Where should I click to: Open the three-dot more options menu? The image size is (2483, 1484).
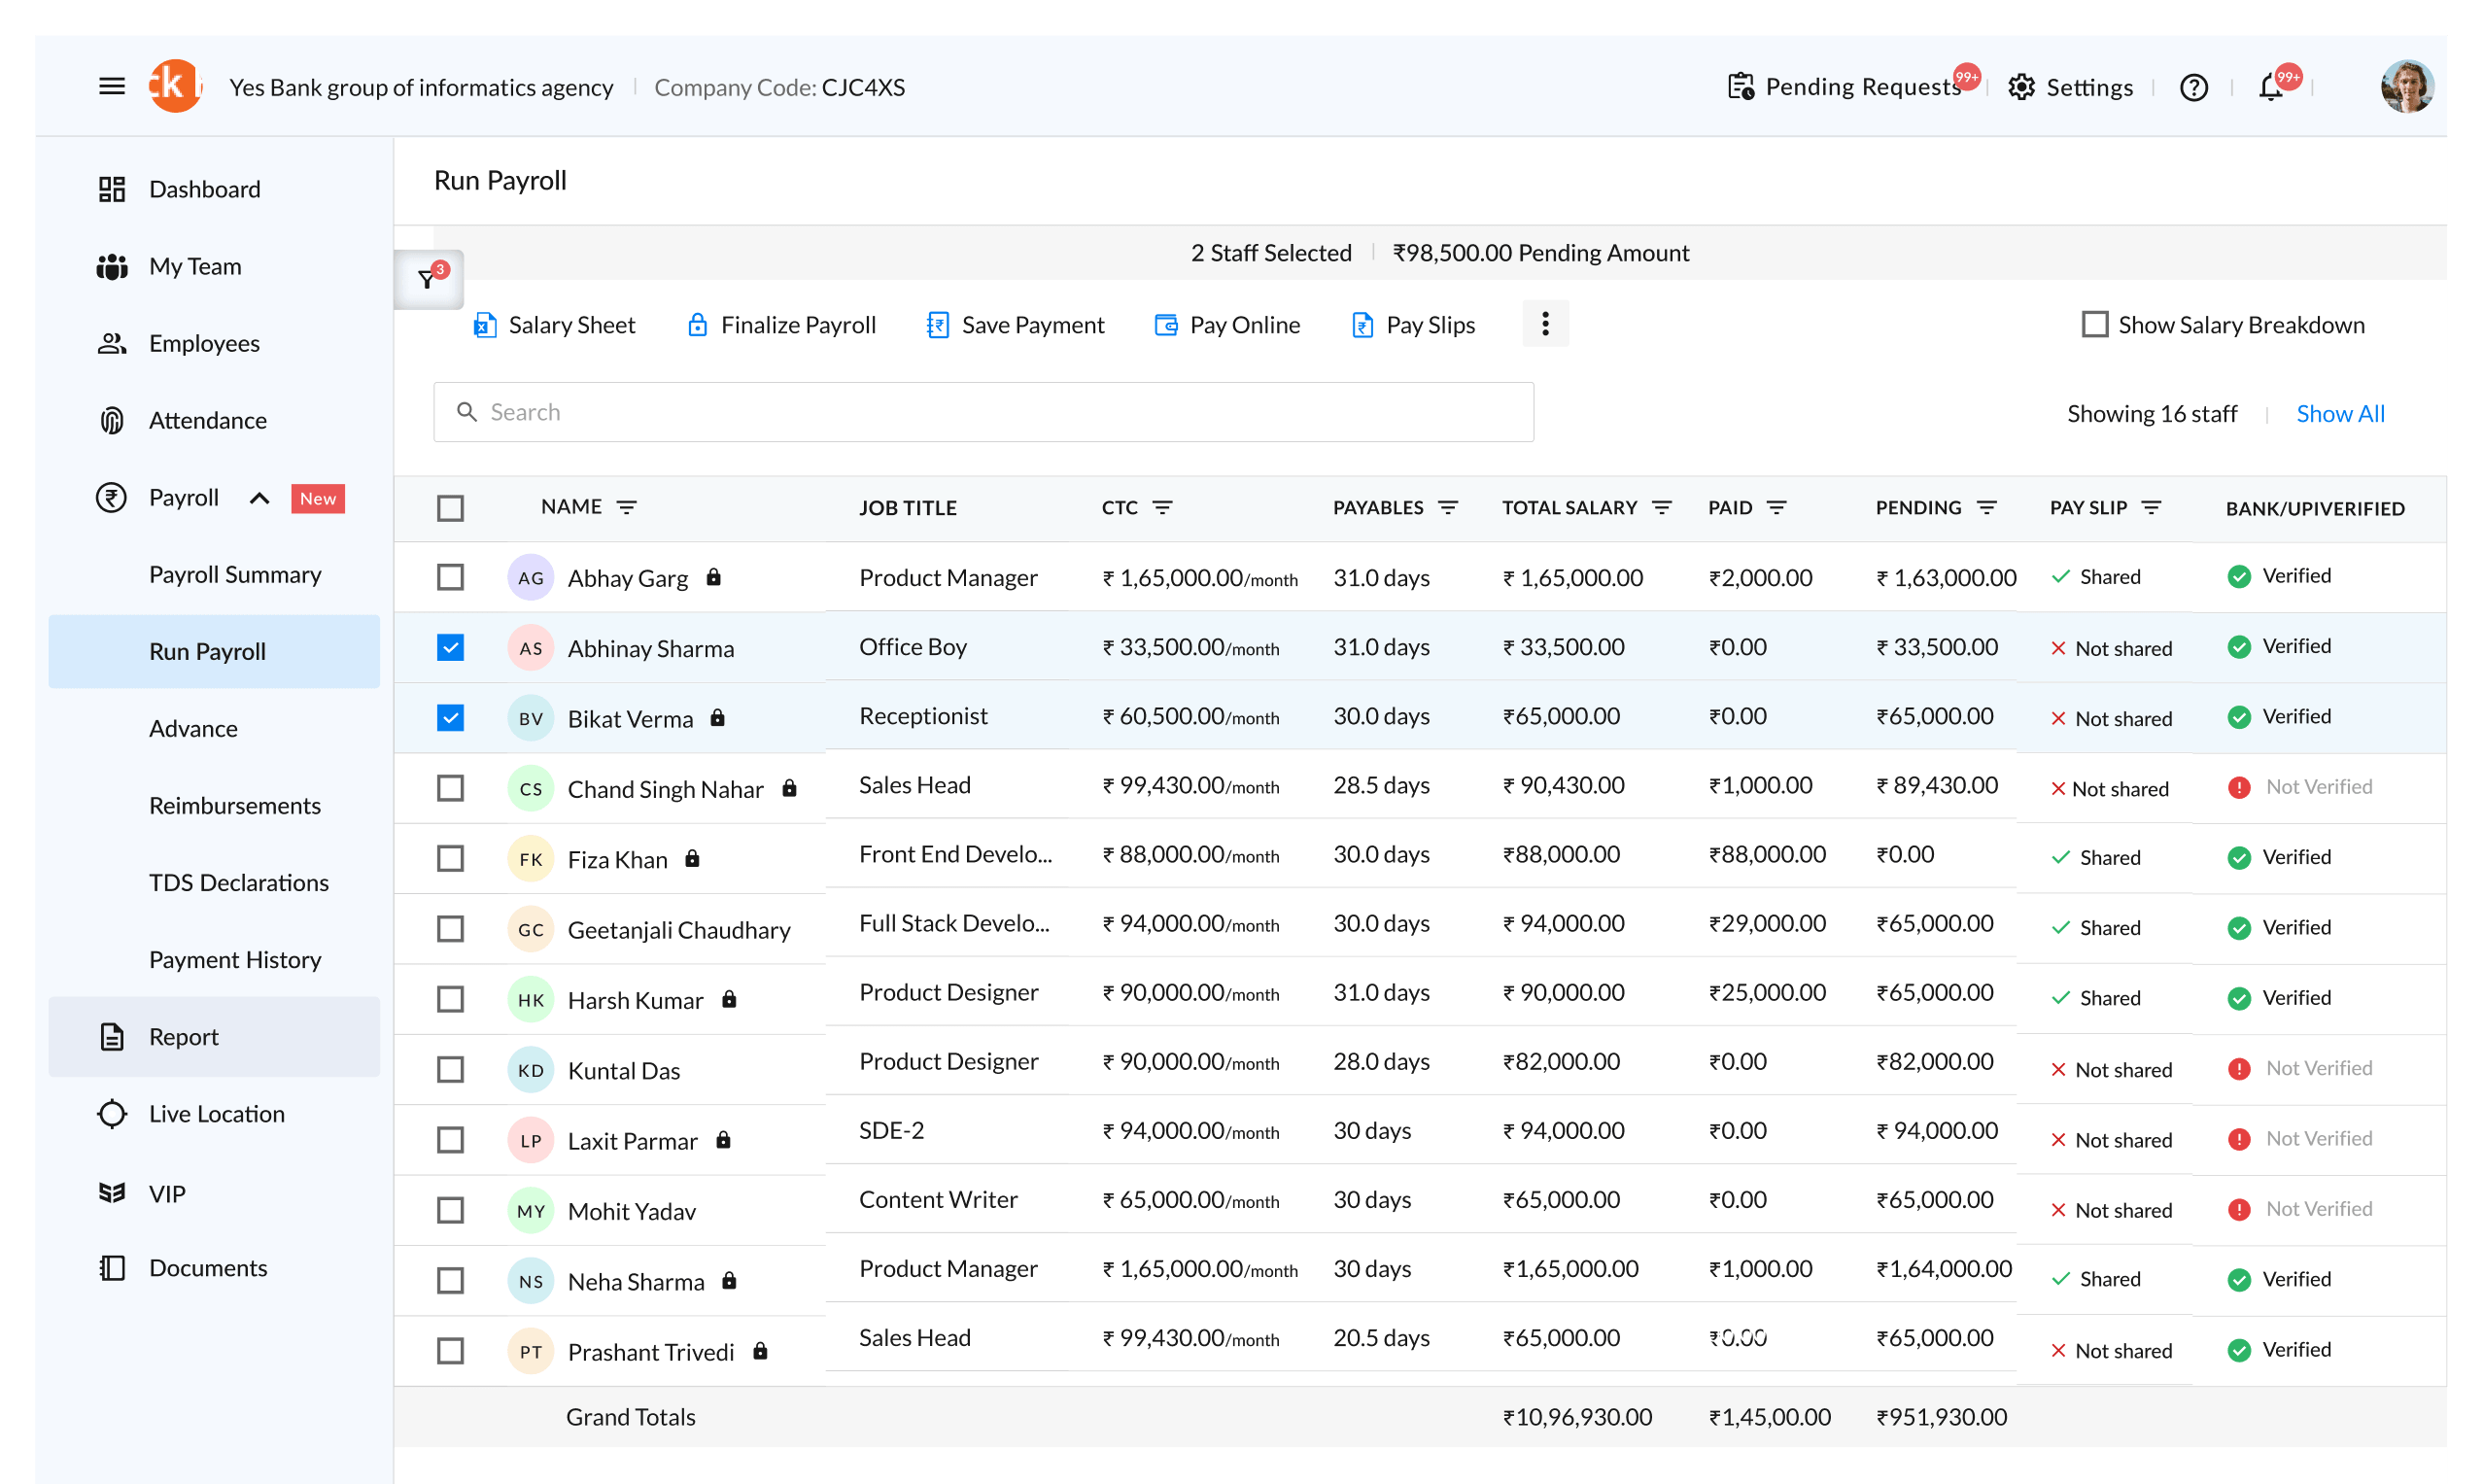point(1545,324)
